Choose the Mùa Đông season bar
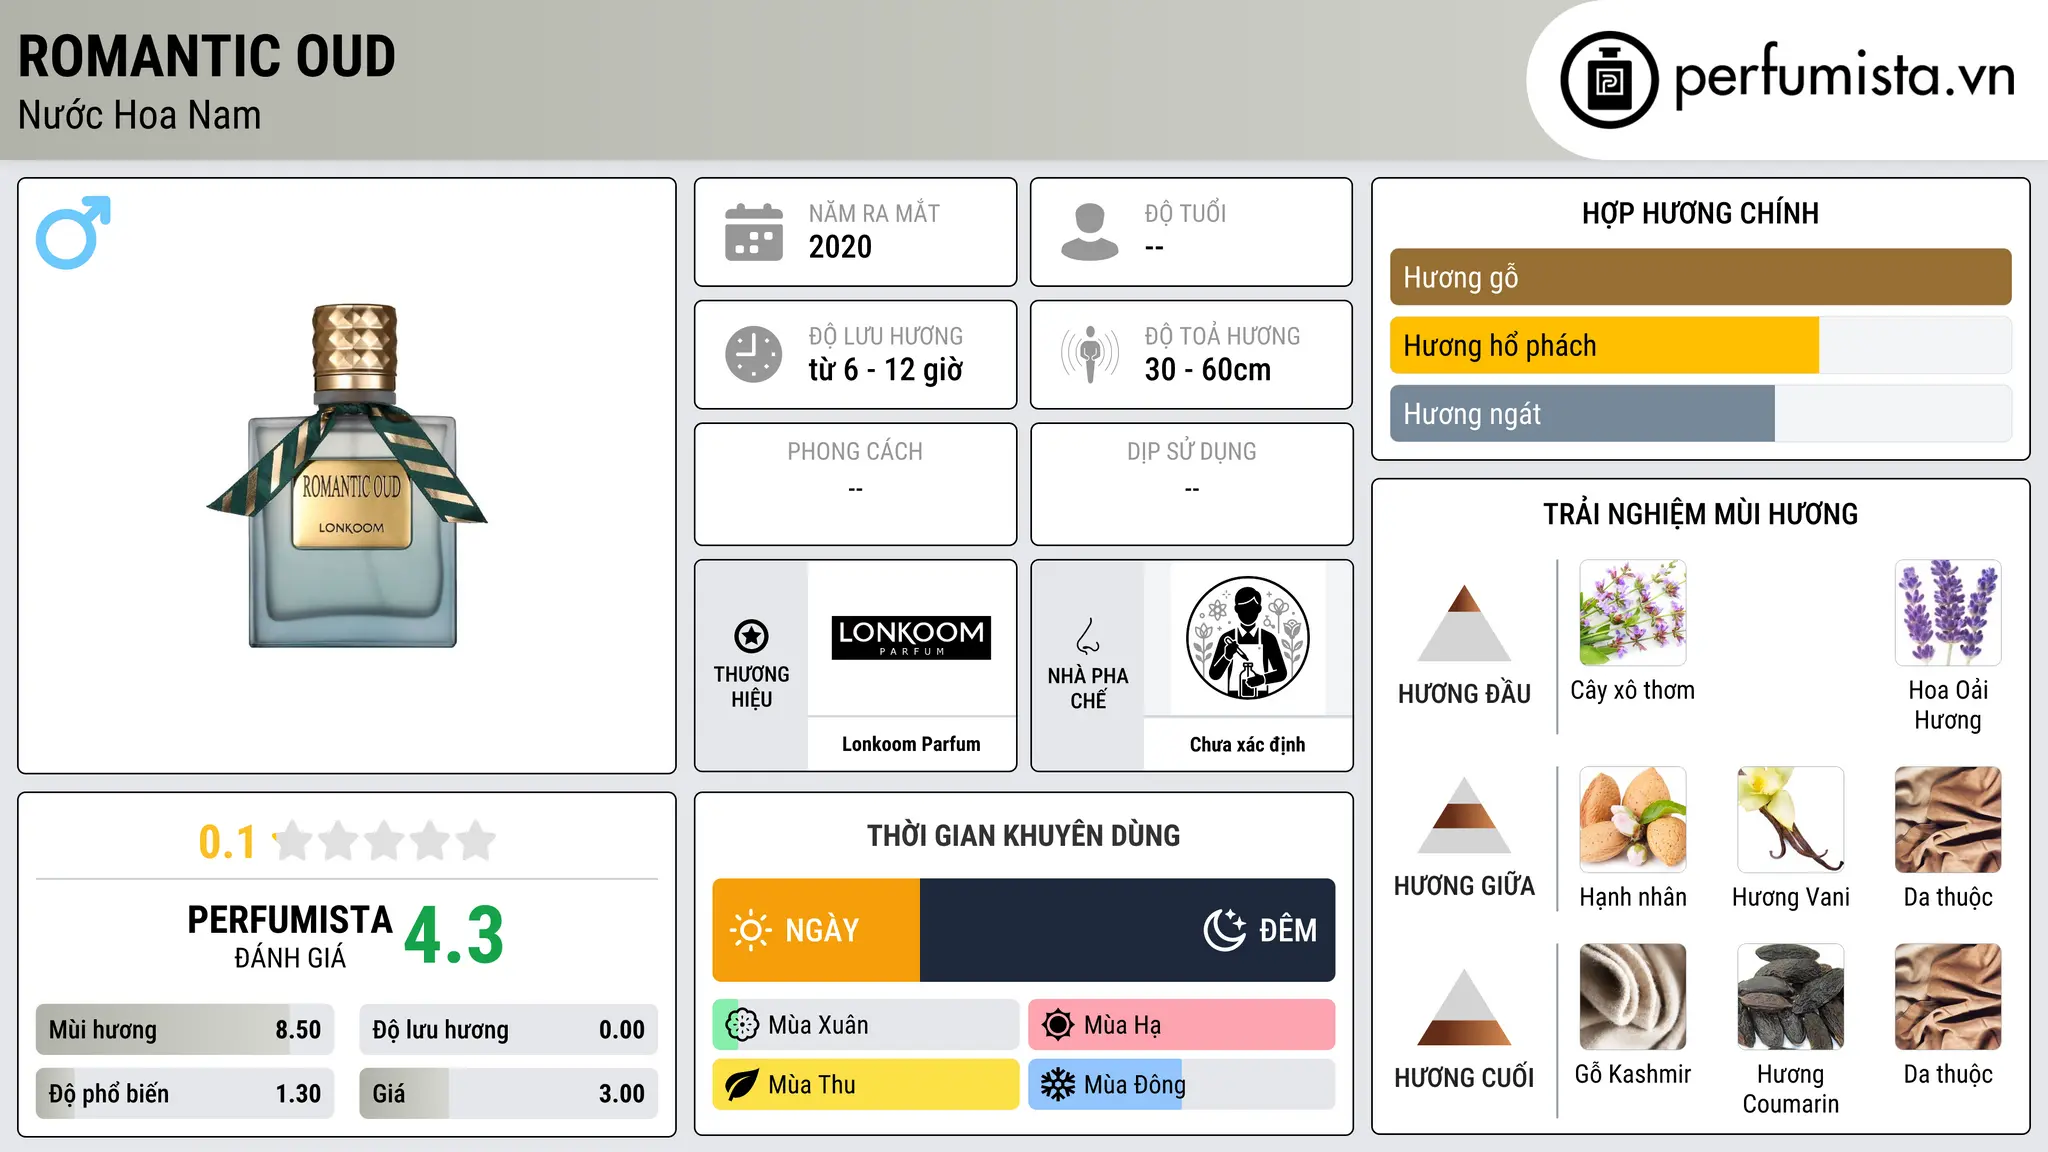This screenshot has height=1152, width=2048. pyautogui.click(x=1182, y=1085)
